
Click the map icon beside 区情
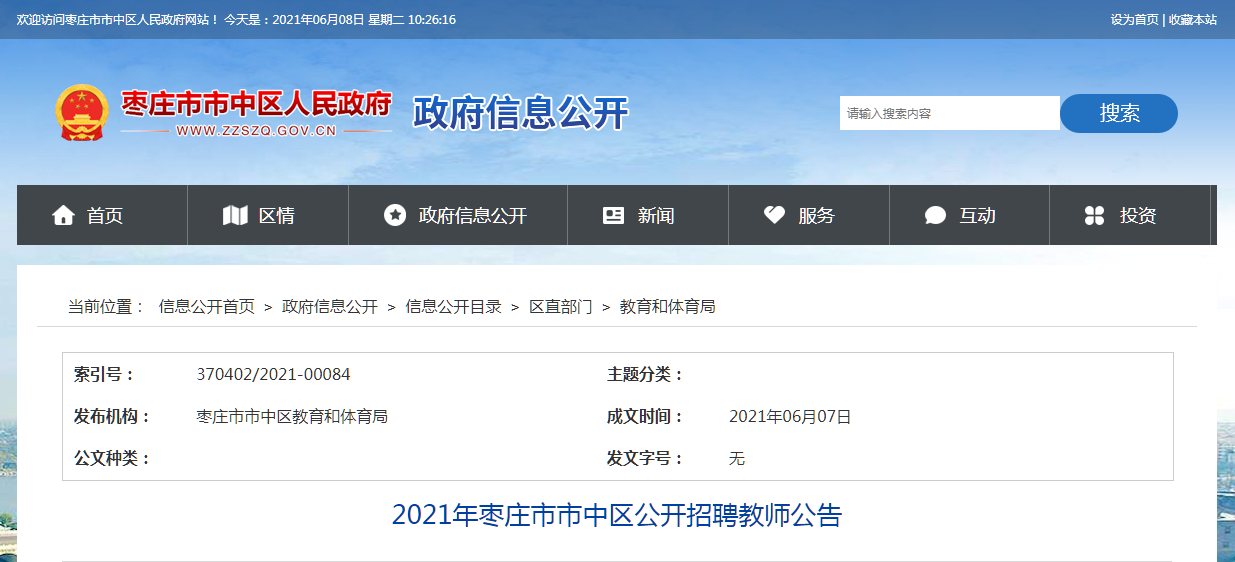(x=235, y=215)
